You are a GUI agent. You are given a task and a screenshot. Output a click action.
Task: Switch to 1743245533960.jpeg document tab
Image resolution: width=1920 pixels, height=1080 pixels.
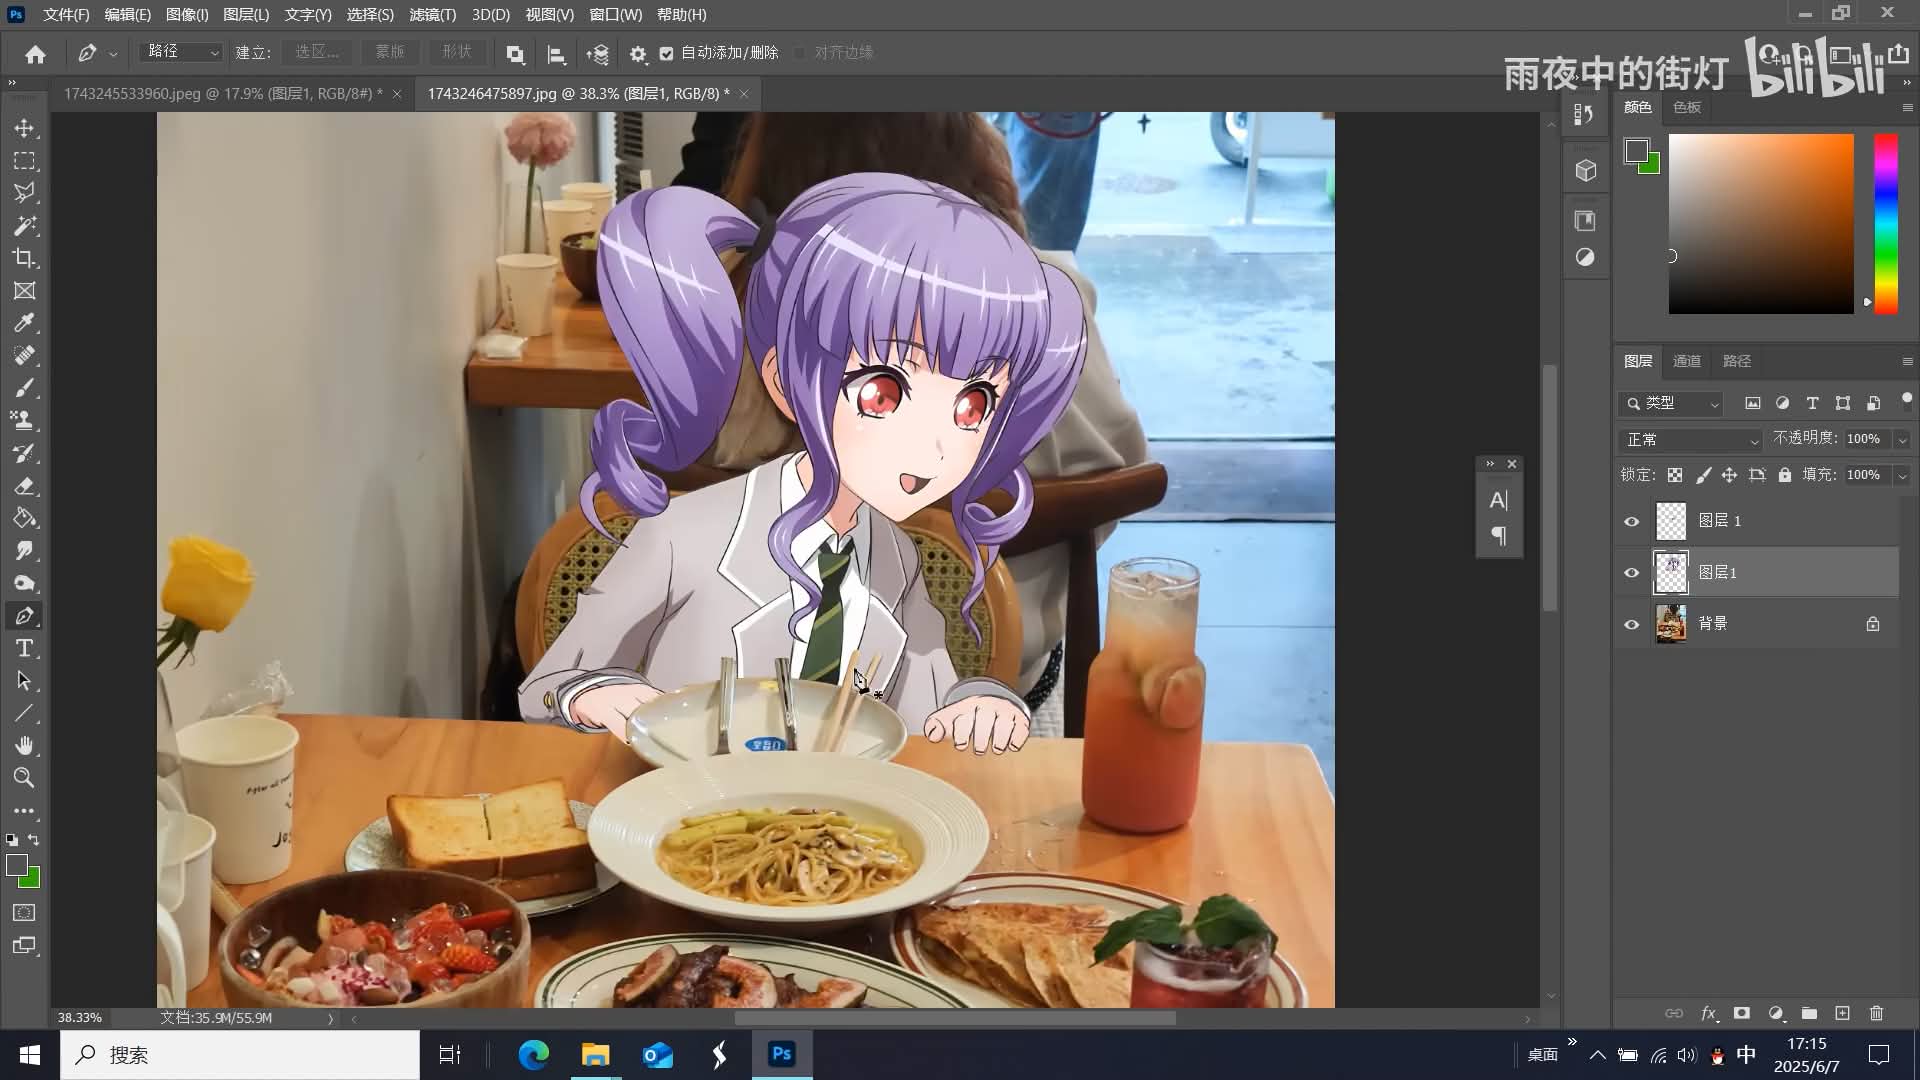(222, 93)
